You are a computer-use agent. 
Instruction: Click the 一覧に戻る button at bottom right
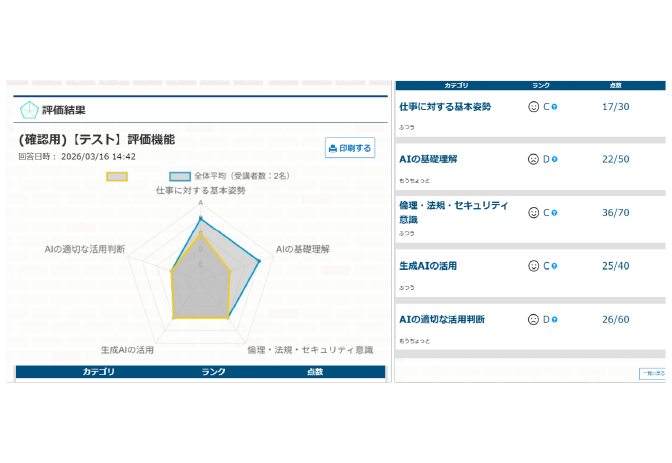pyautogui.click(x=653, y=373)
